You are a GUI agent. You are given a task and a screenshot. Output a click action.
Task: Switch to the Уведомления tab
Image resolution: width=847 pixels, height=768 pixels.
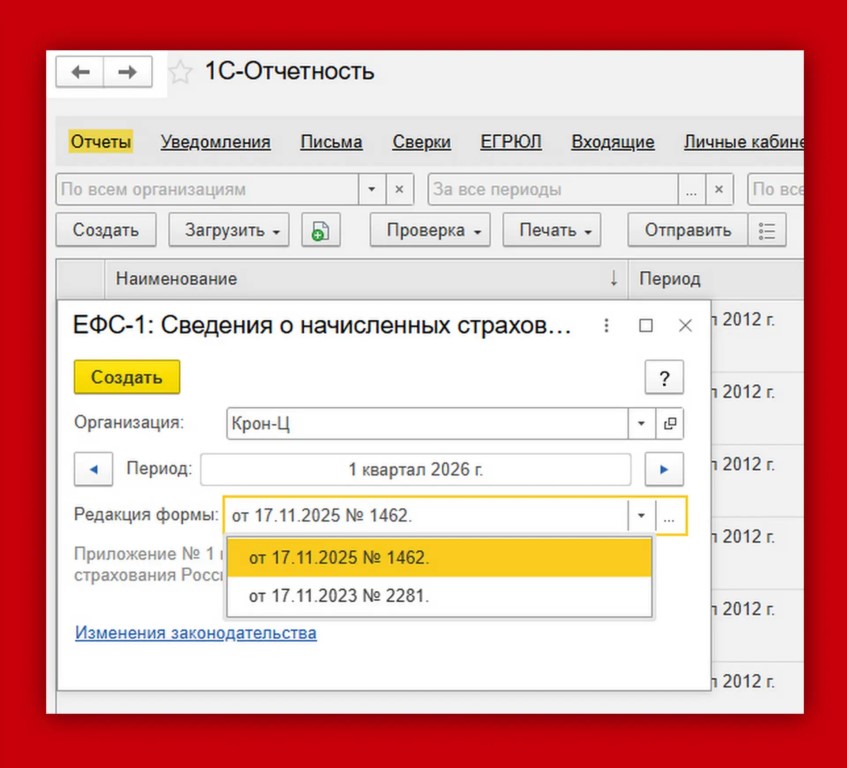point(216,142)
